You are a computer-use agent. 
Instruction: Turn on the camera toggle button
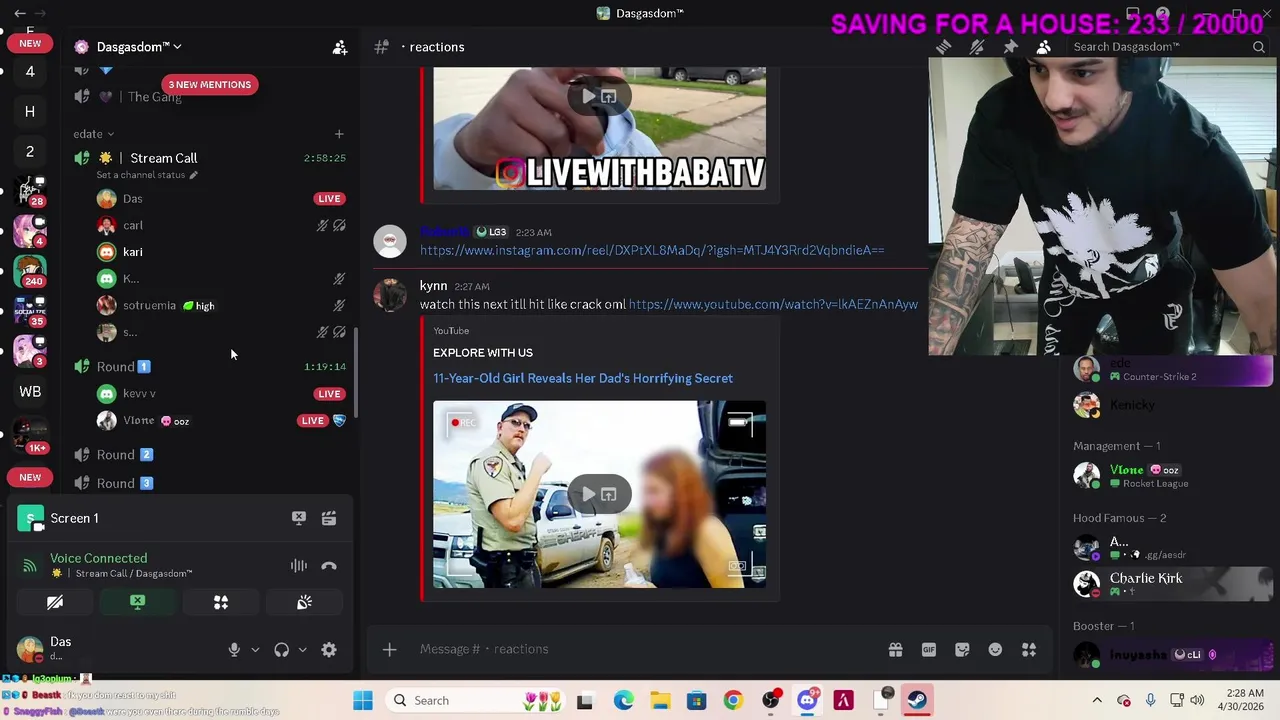pyautogui.click(x=55, y=602)
